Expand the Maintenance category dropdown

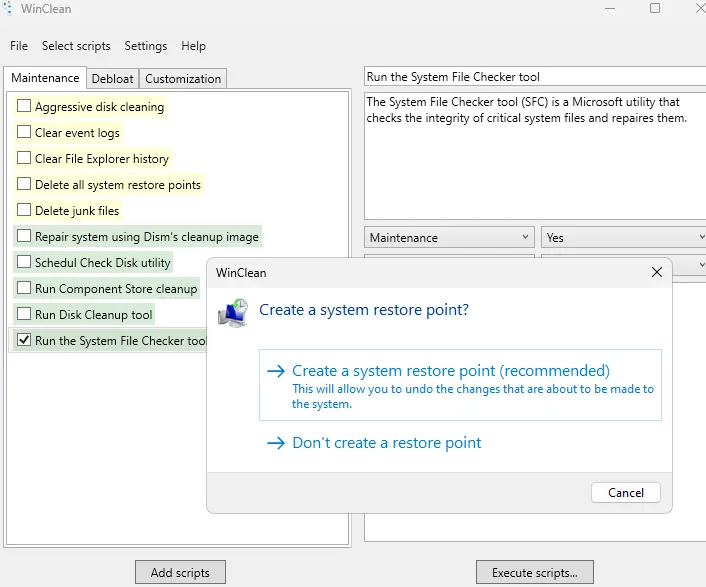click(449, 238)
